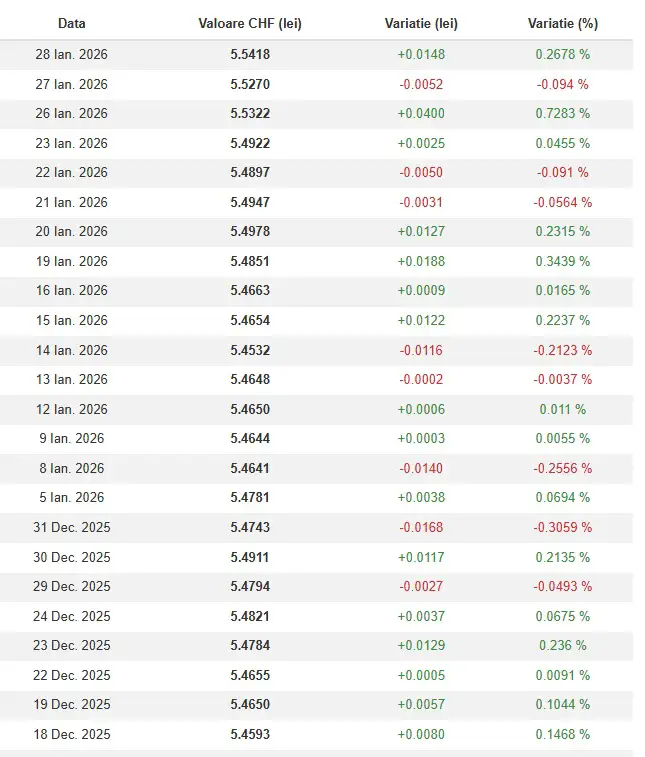This screenshot has width=645, height=757.
Task: Select the 28 Ian. 2026 date cell
Action: pos(71,54)
